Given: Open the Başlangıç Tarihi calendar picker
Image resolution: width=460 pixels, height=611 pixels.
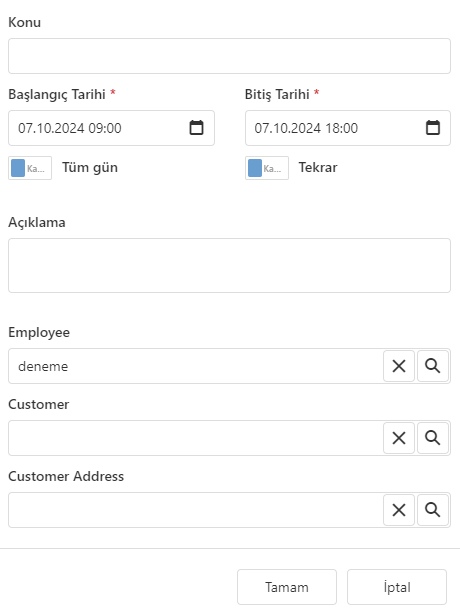Looking at the screenshot, I should (x=196, y=128).
